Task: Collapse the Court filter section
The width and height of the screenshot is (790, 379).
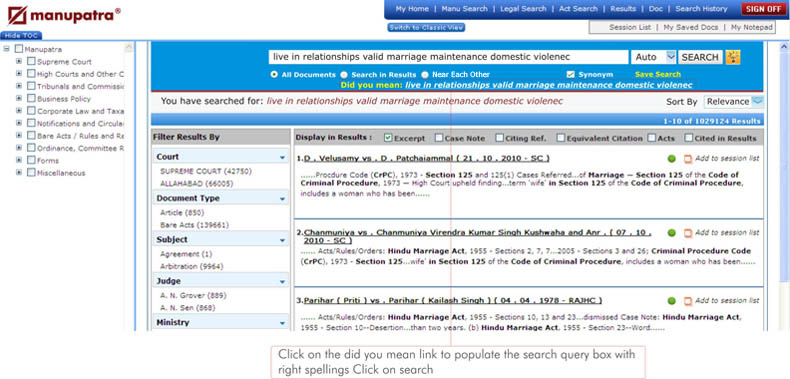Action: pos(282,158)
